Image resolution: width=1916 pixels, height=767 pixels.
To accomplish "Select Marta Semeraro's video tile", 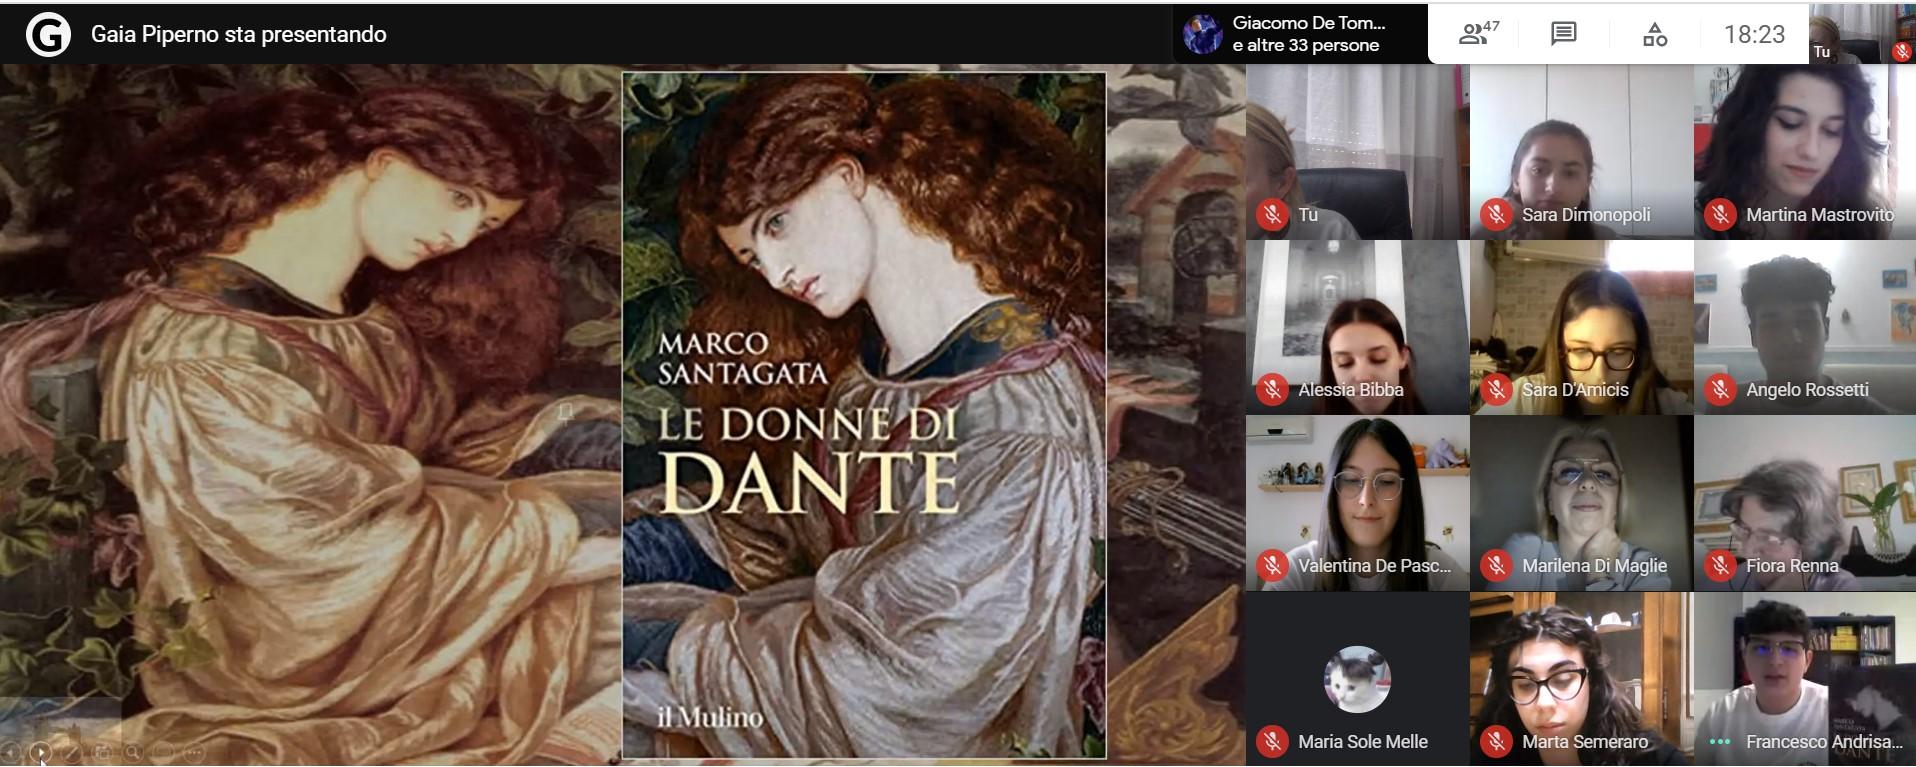I will coord(1581,679).
